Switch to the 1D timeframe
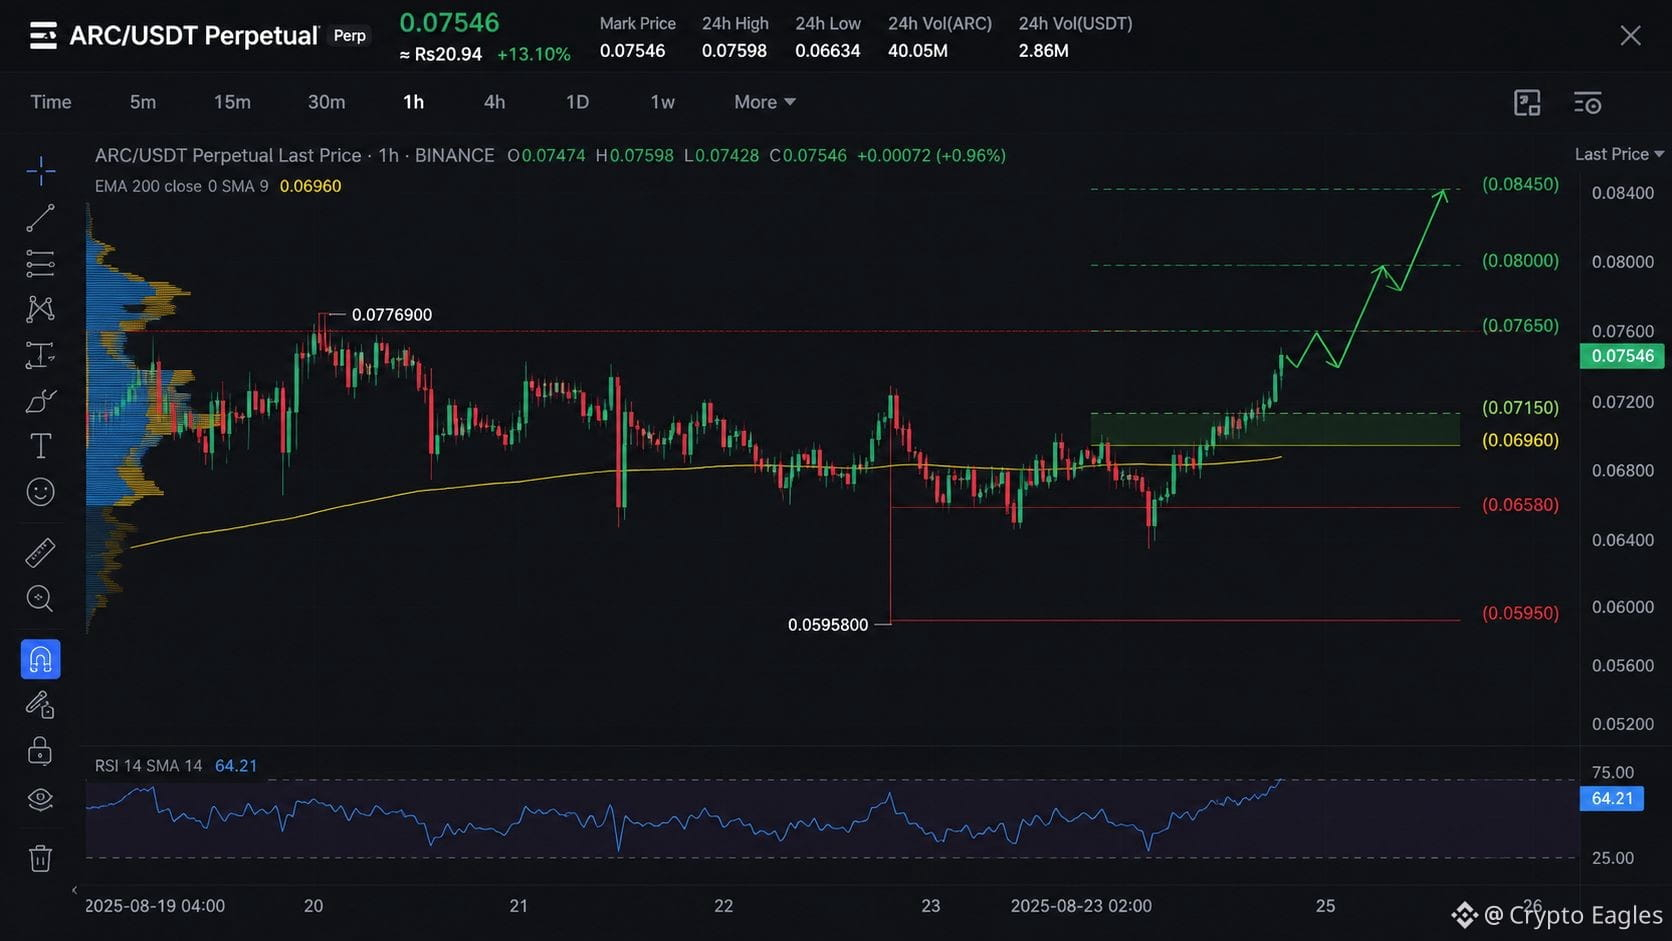The image size is (1672, 941). [x=577, y=102]
